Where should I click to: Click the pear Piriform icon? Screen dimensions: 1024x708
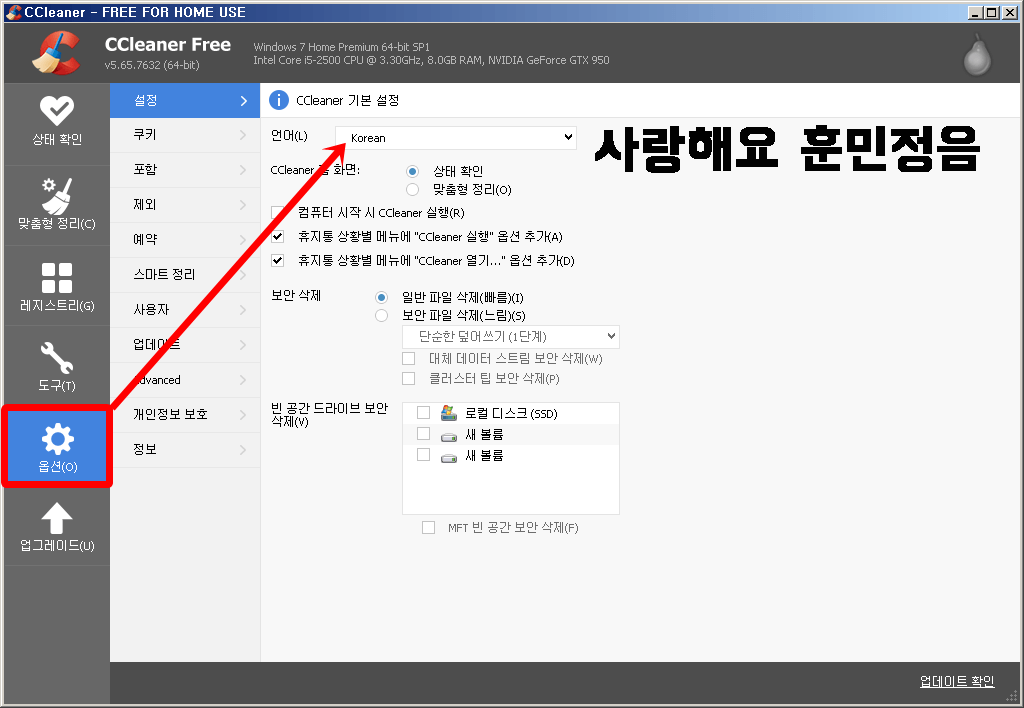point(977,54)
